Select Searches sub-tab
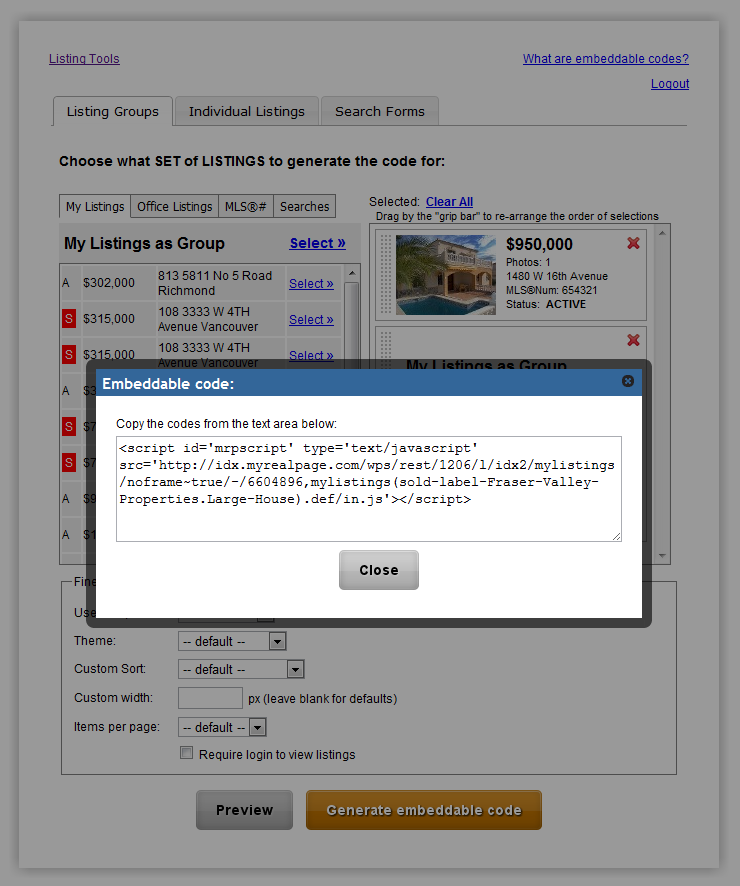 (x=304, y=207)
